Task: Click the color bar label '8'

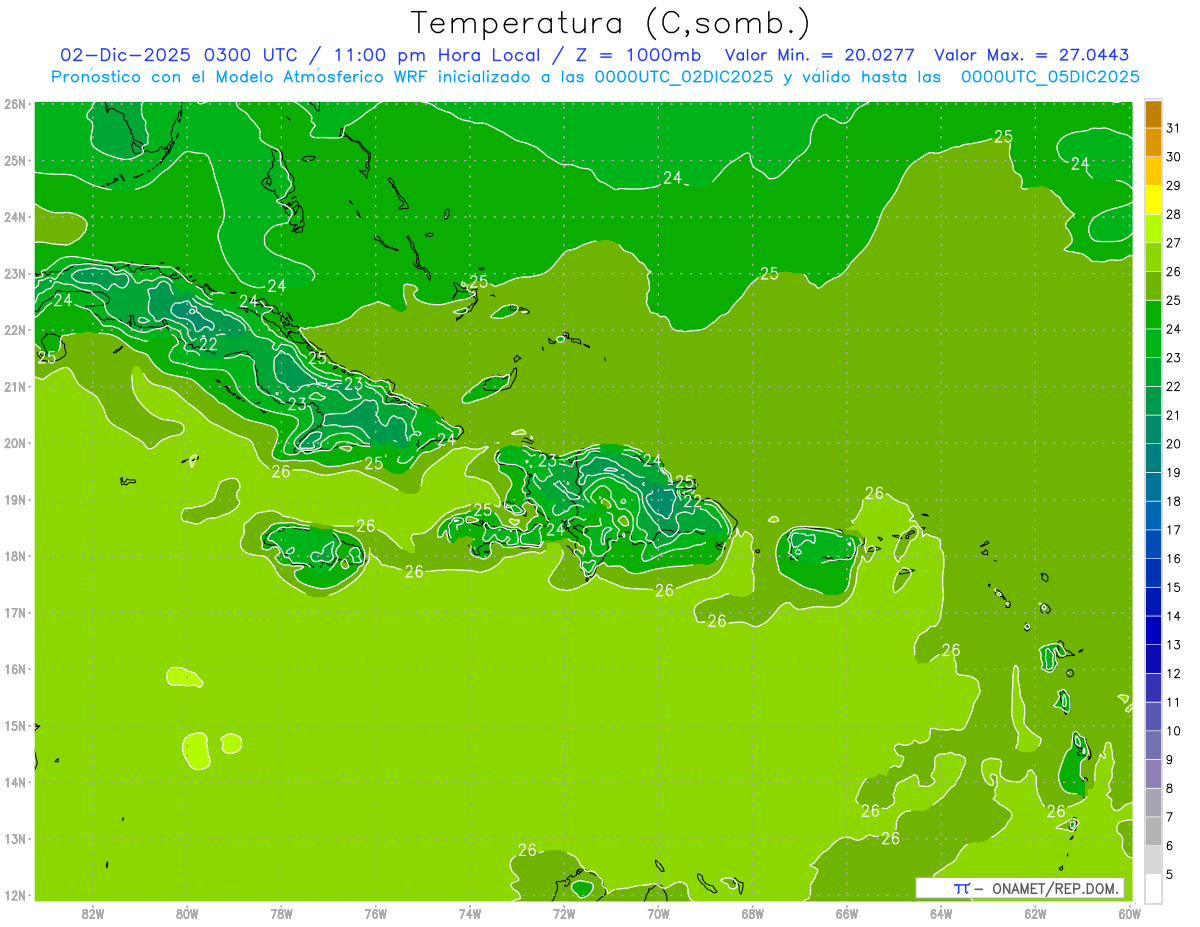Action: pyautogui.click(x=1170, y=788)
